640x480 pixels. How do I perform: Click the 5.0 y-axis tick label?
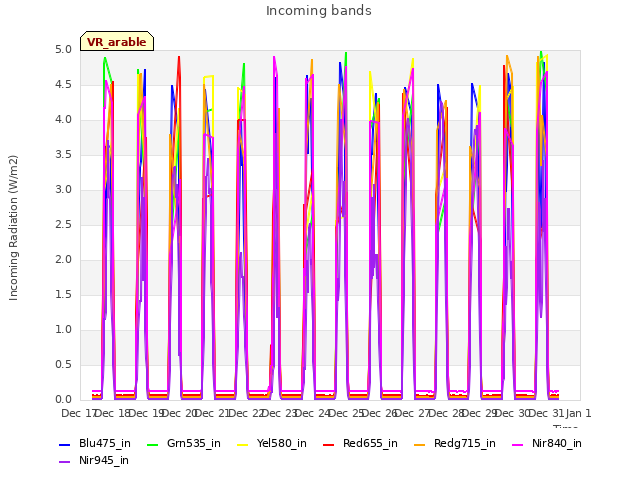63,50
